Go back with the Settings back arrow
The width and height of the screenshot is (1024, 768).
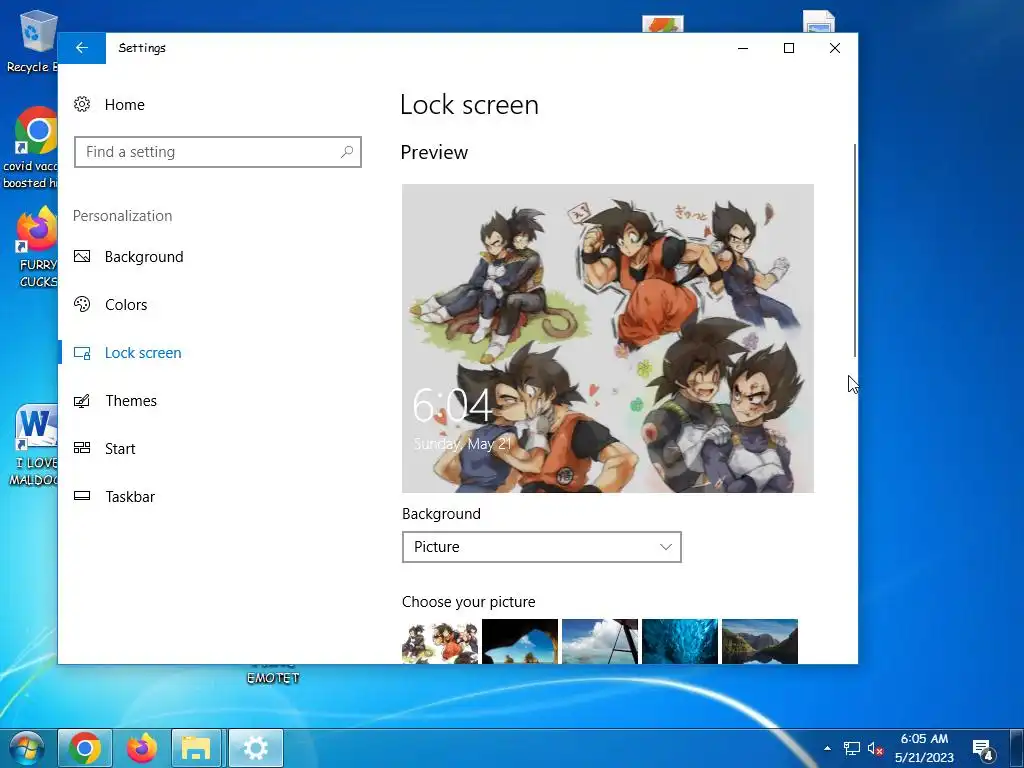click(x=82, y=48)
